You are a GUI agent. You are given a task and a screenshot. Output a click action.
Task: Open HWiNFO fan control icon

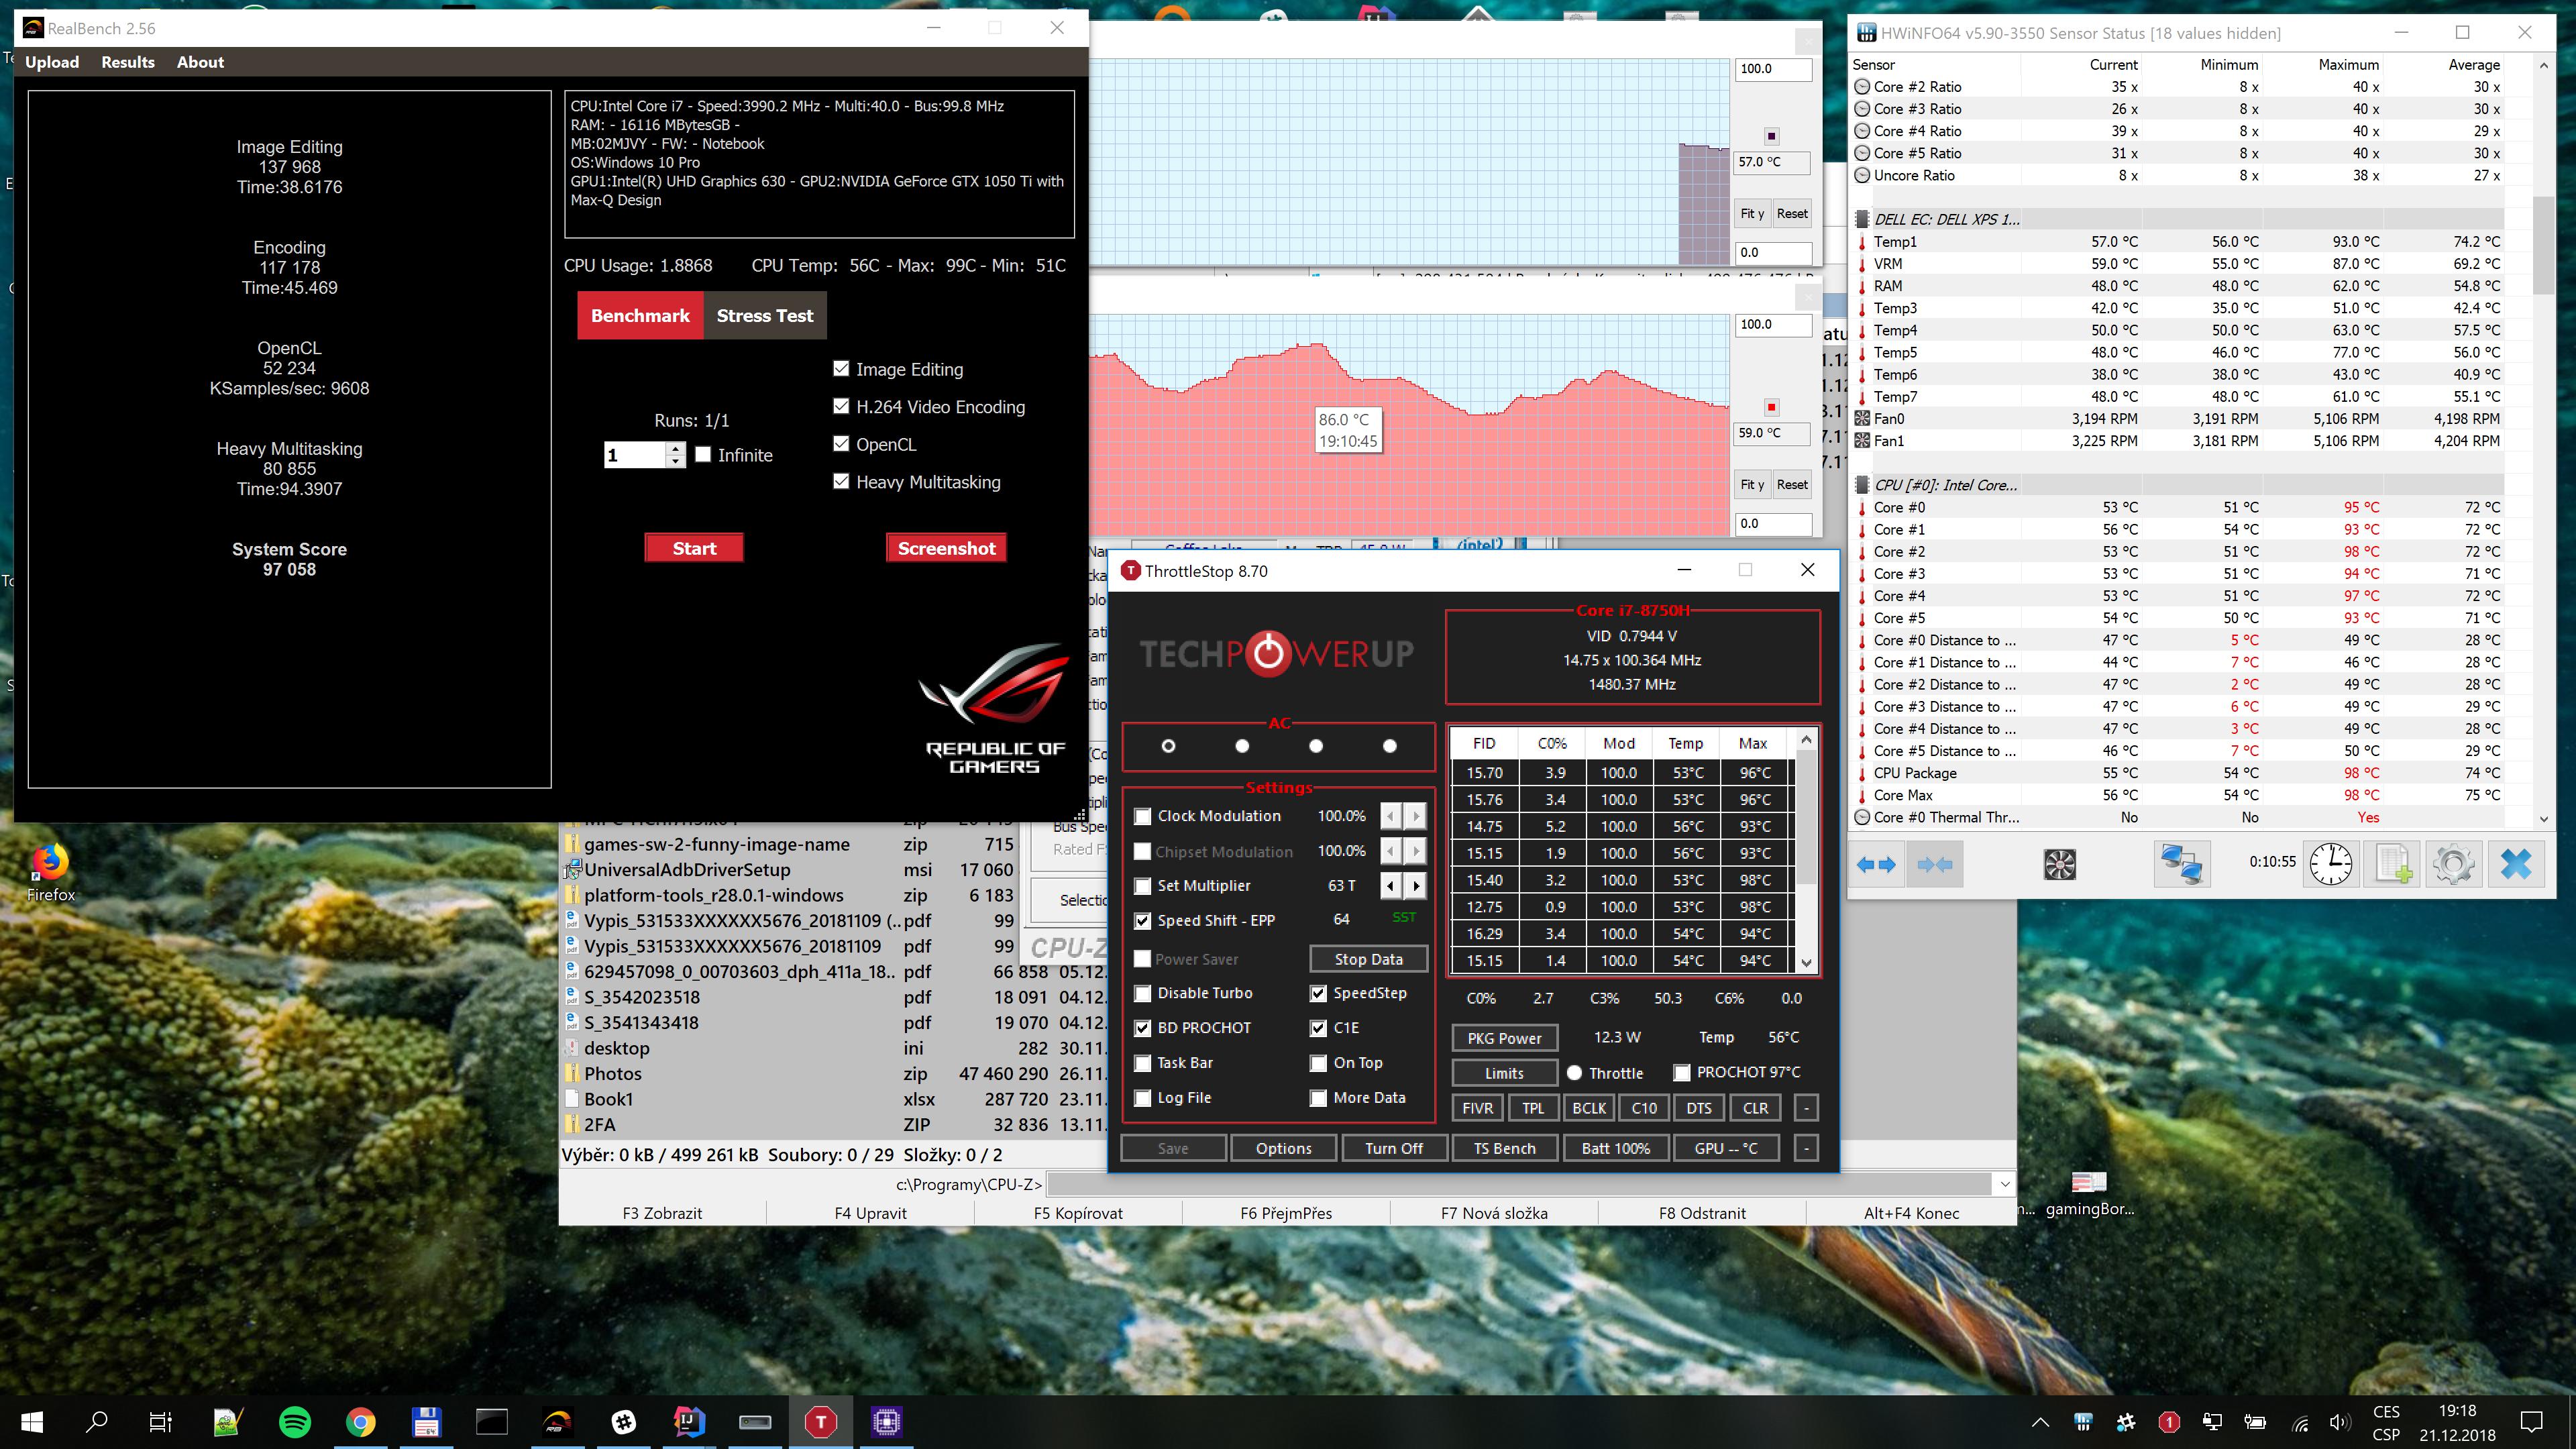pos(2059,864)
